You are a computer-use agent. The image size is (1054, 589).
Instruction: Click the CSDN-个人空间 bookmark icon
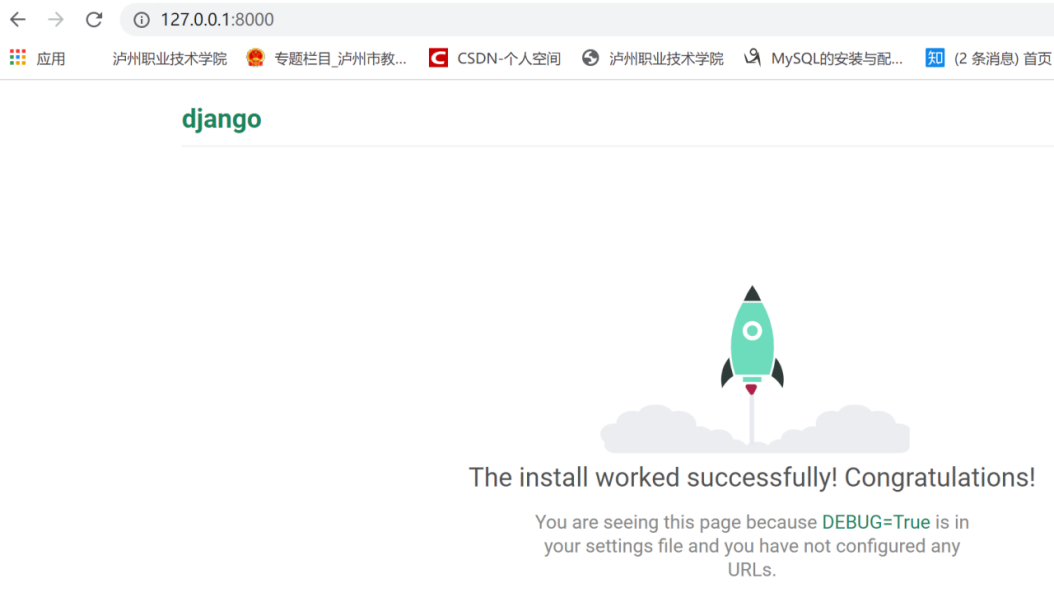tap(437, 57)
